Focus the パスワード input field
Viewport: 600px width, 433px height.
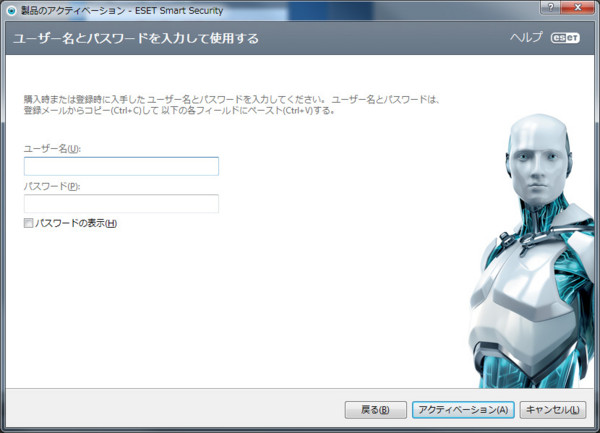[121, 203]
